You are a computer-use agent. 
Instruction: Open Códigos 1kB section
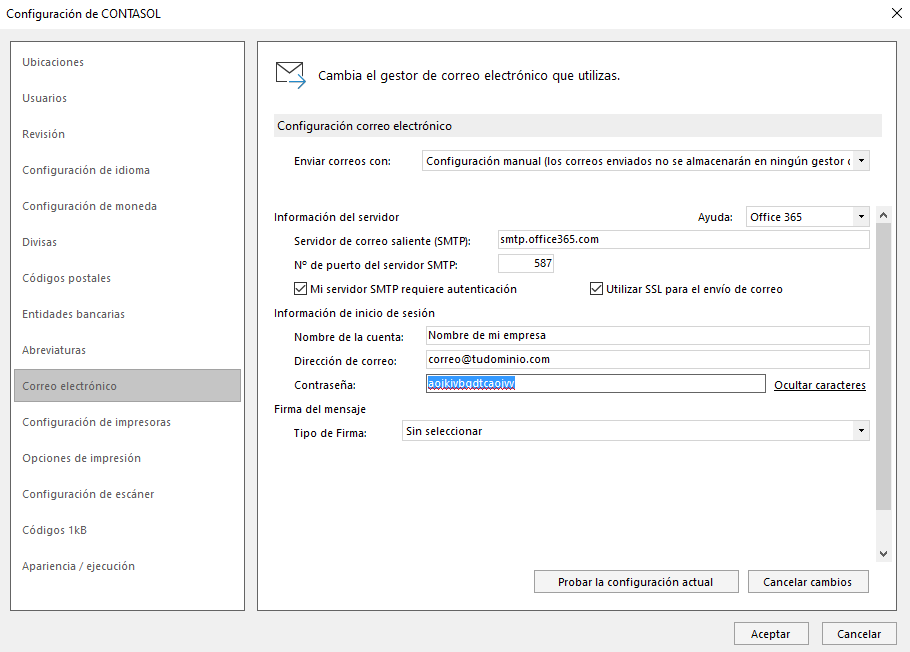tap(55, 530)
